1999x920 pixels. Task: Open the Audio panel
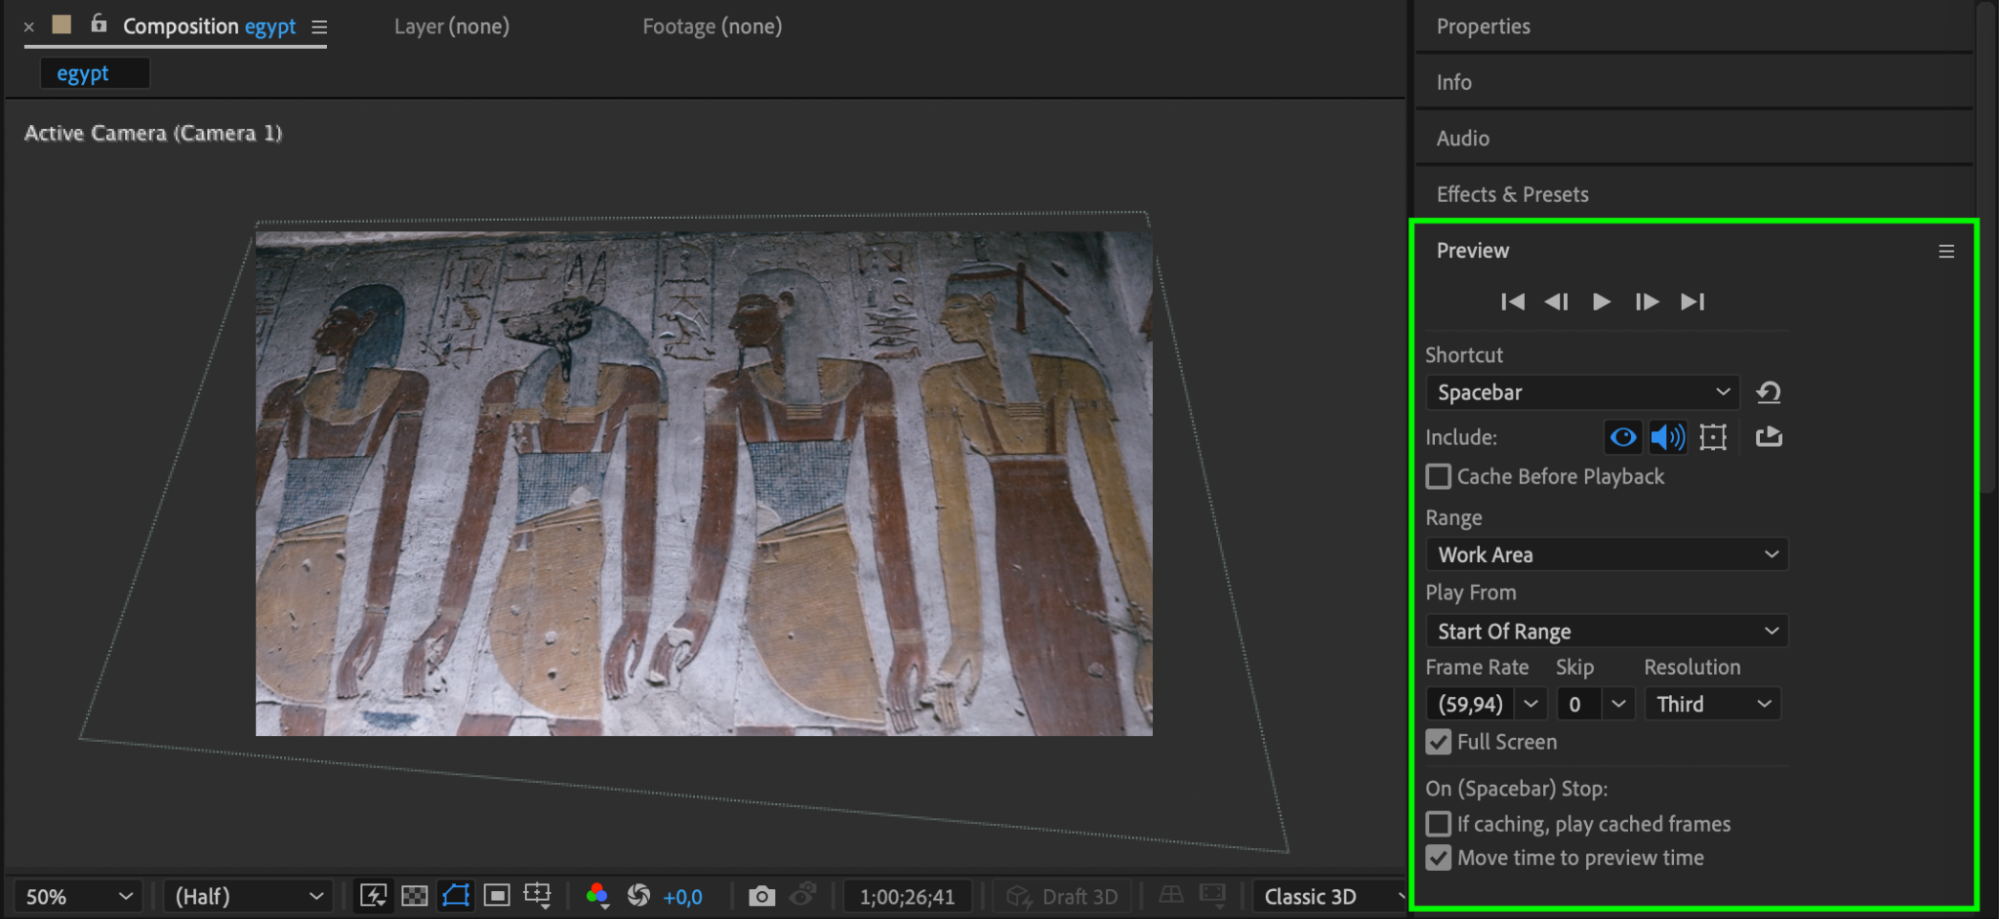1463,139
